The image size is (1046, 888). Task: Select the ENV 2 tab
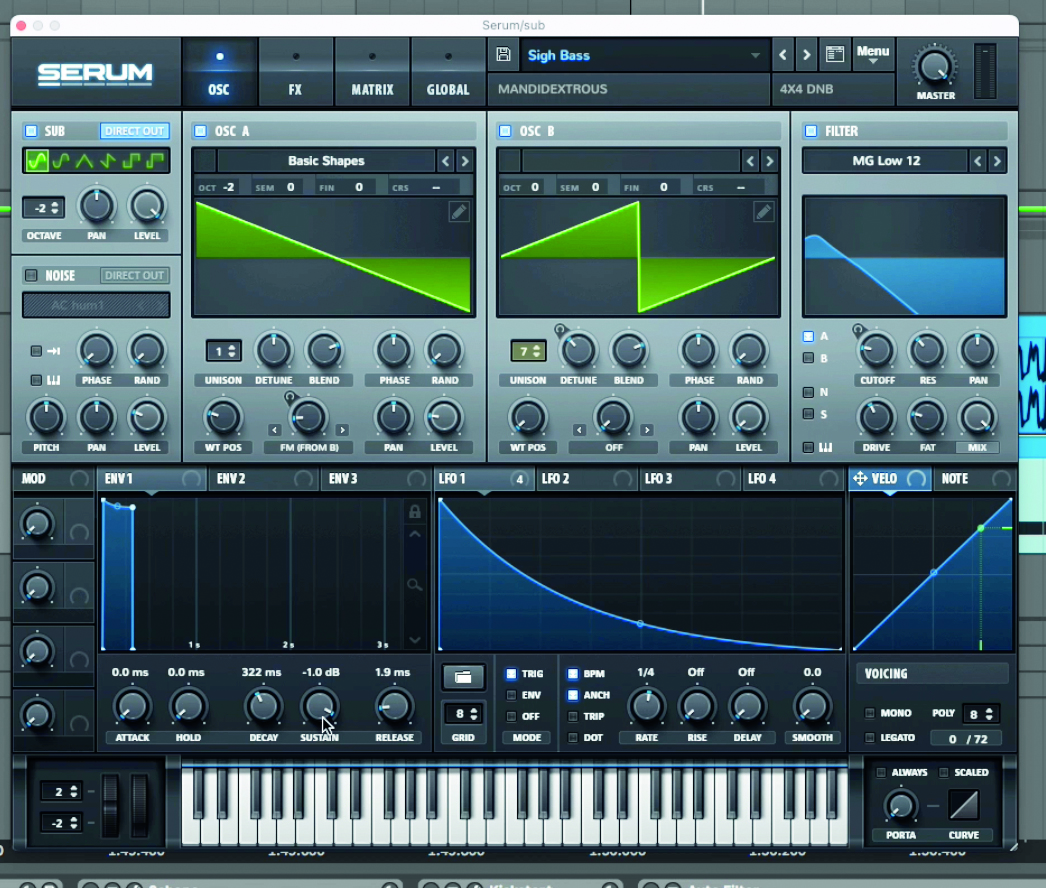tap(263, 478)
